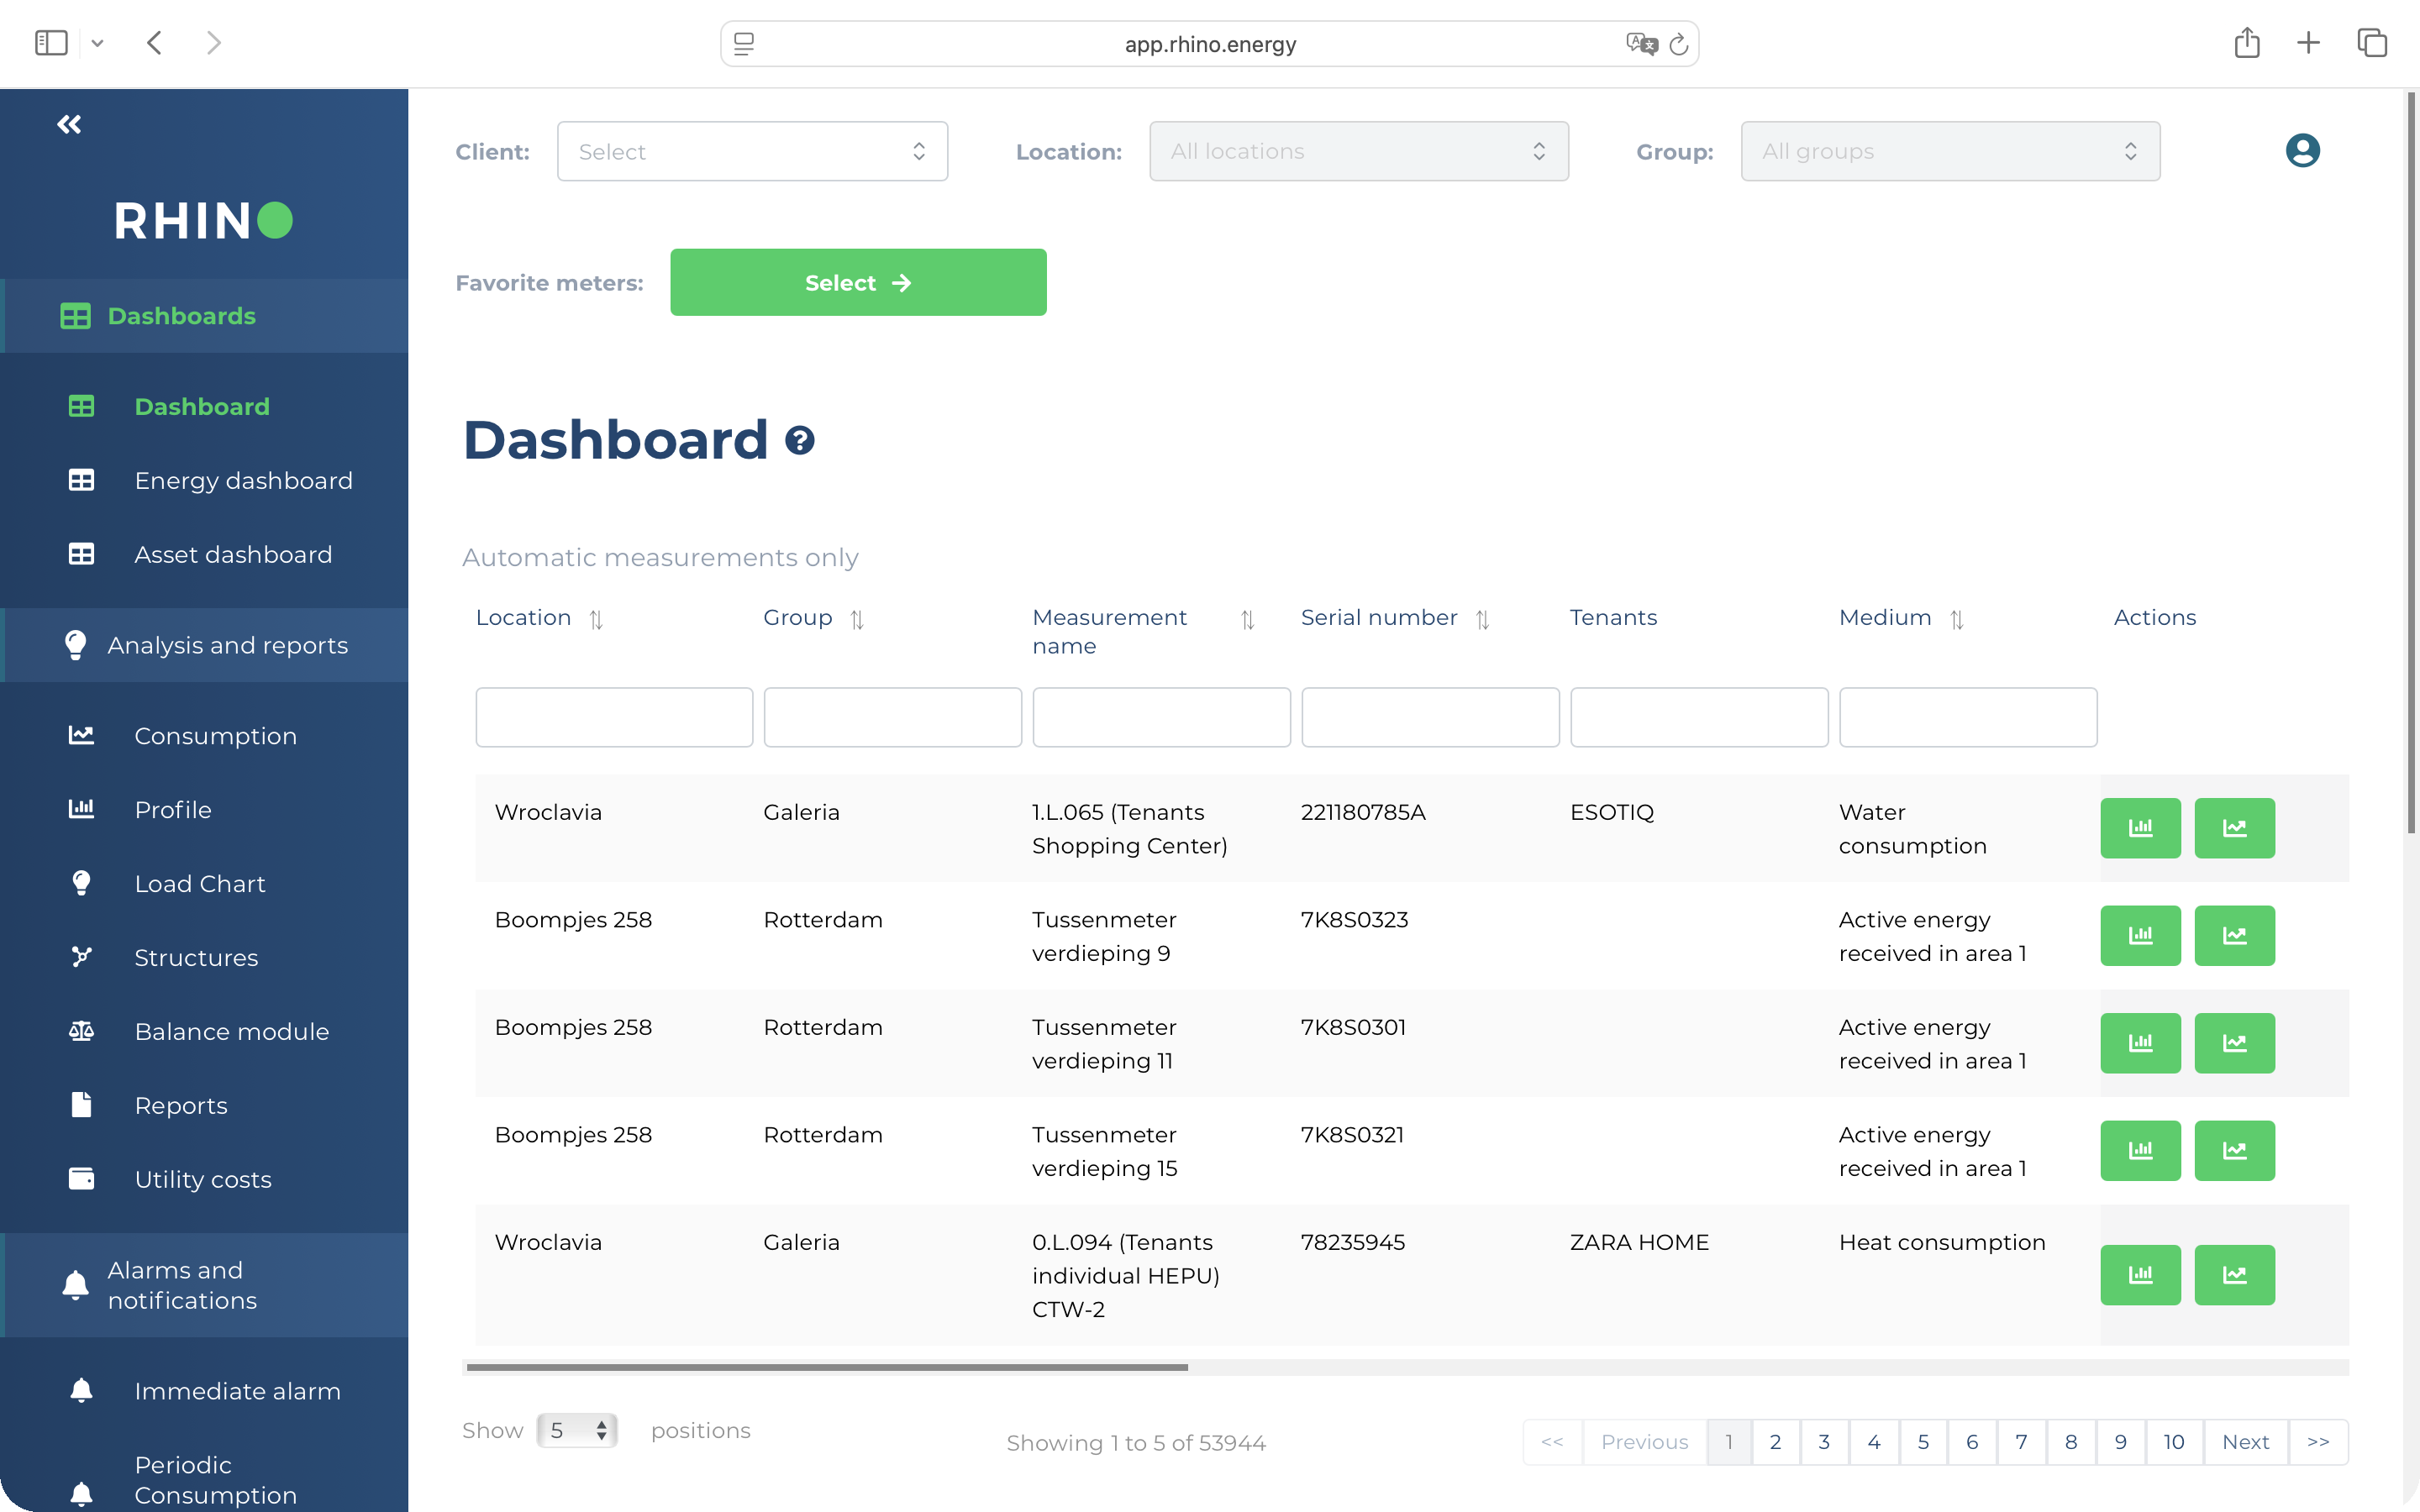The height and width of the screenshot is (1512, 2420).
Task: Go to results page 7
Action: tap(2021, 1442)
